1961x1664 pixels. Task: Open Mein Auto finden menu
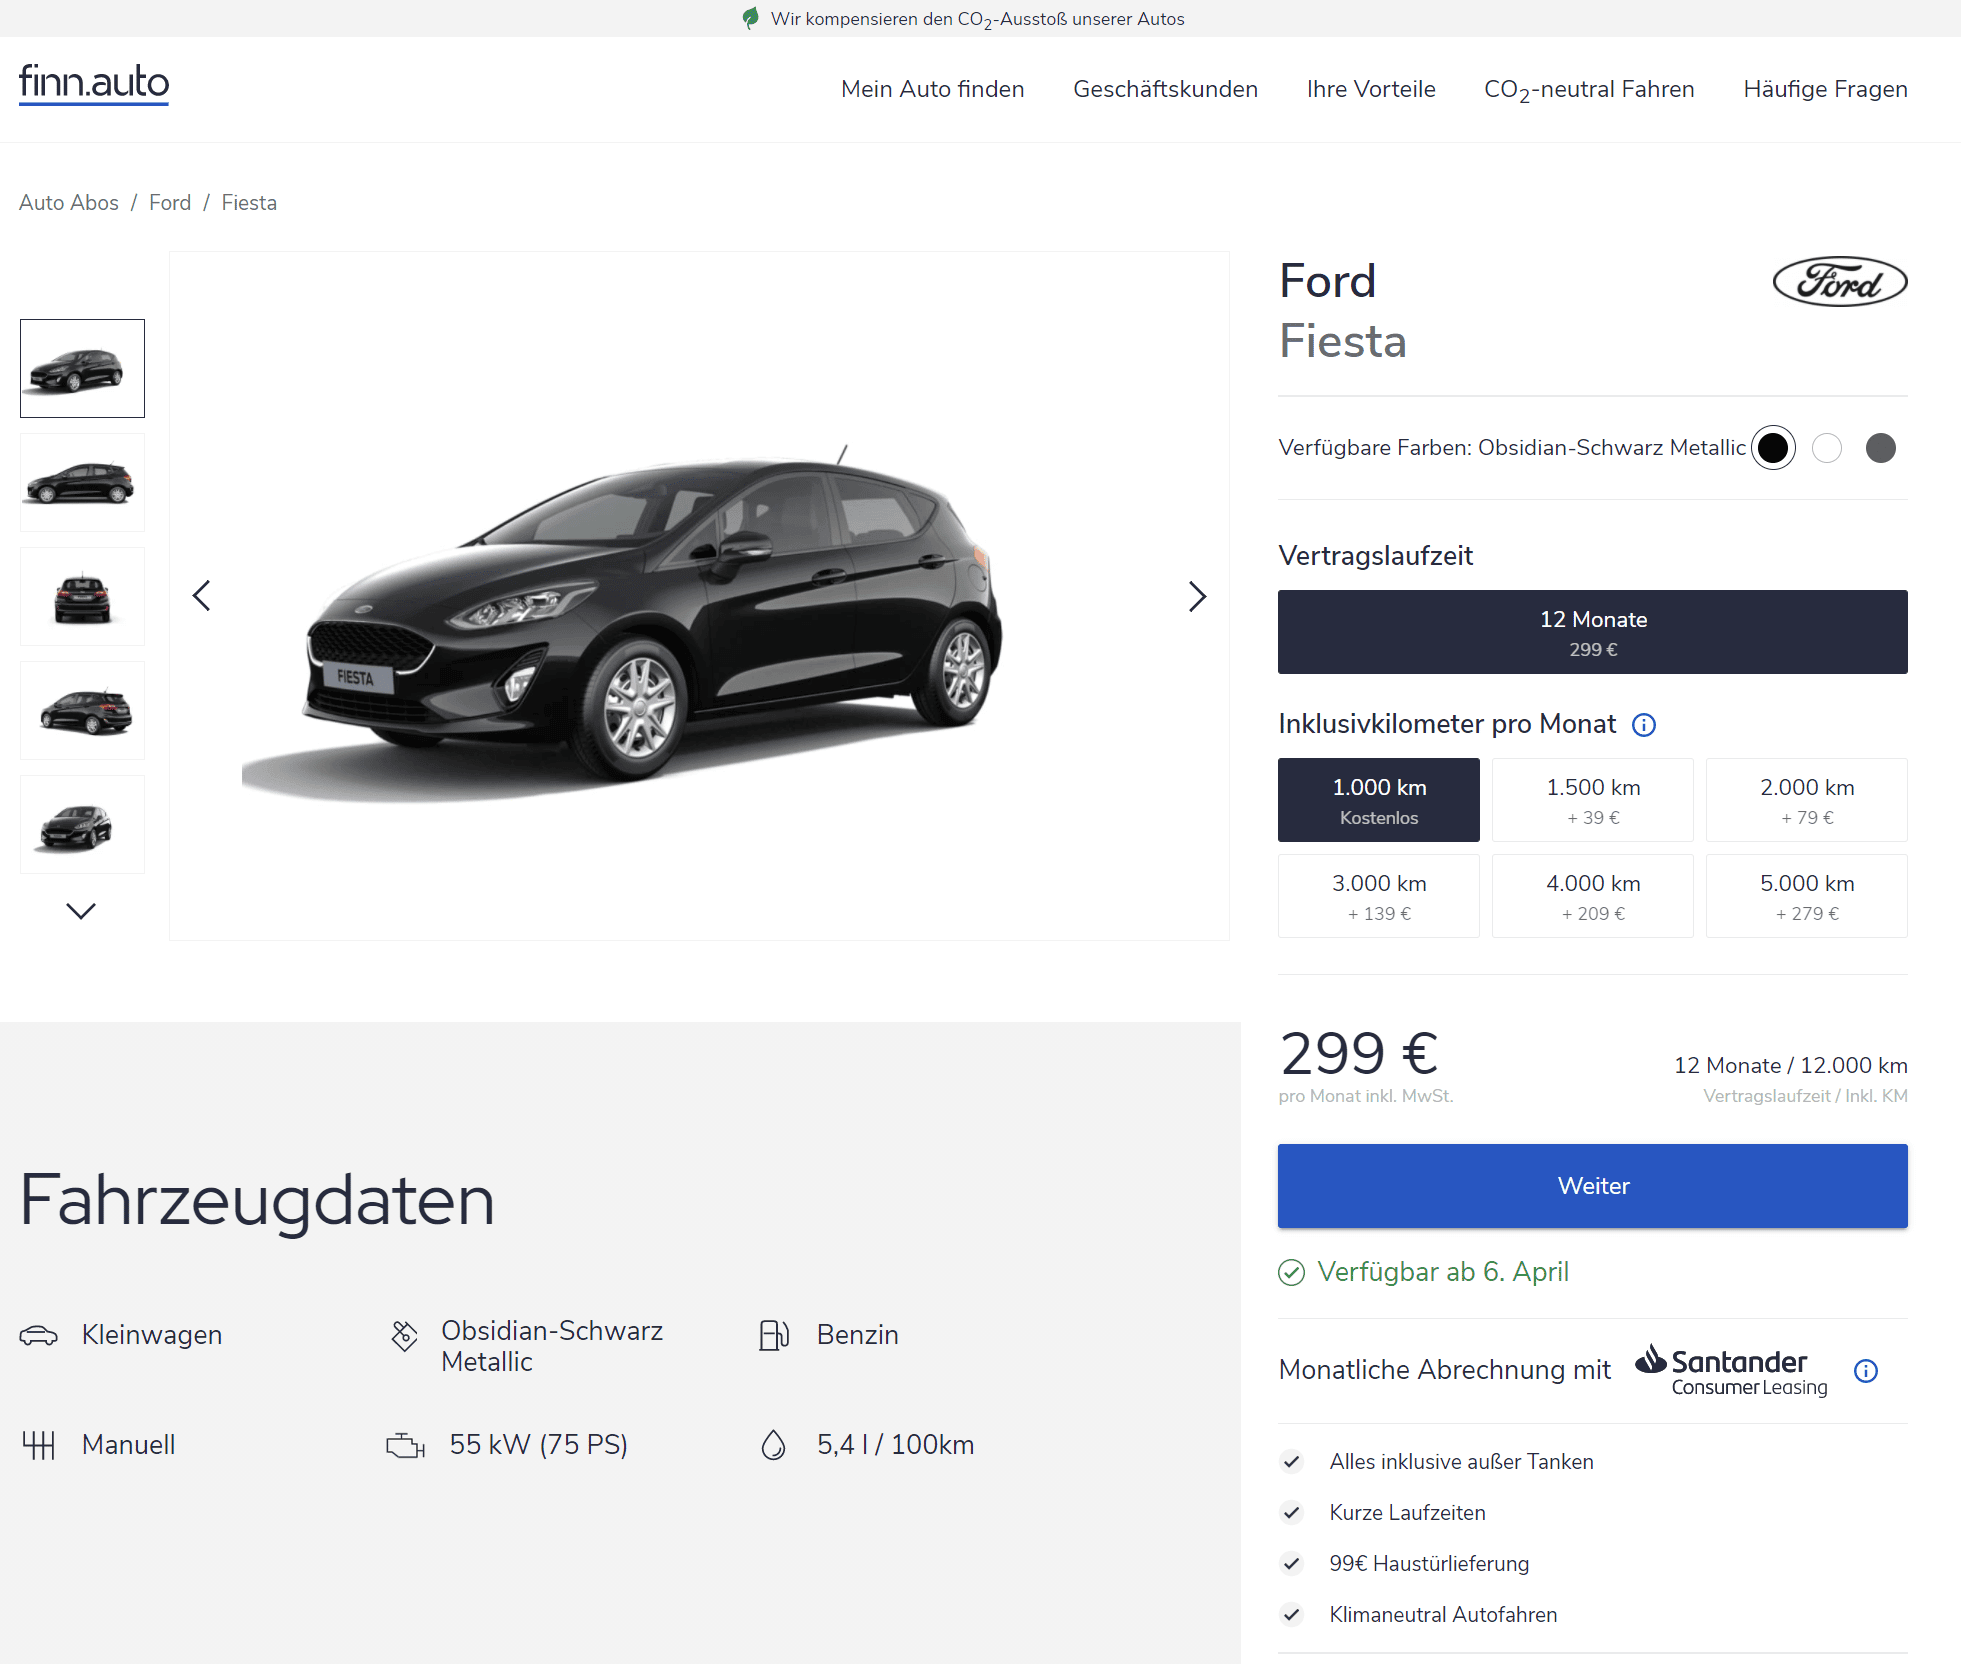click(932, 89)
